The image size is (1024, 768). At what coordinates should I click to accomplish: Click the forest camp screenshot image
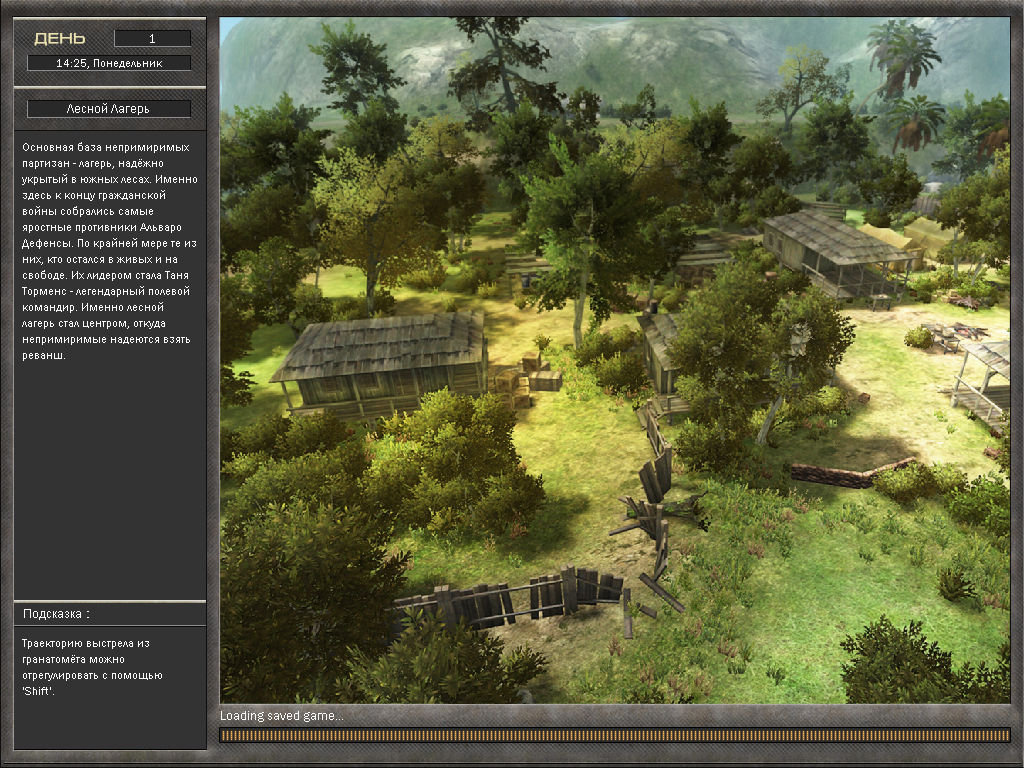(x=615, y=360)
